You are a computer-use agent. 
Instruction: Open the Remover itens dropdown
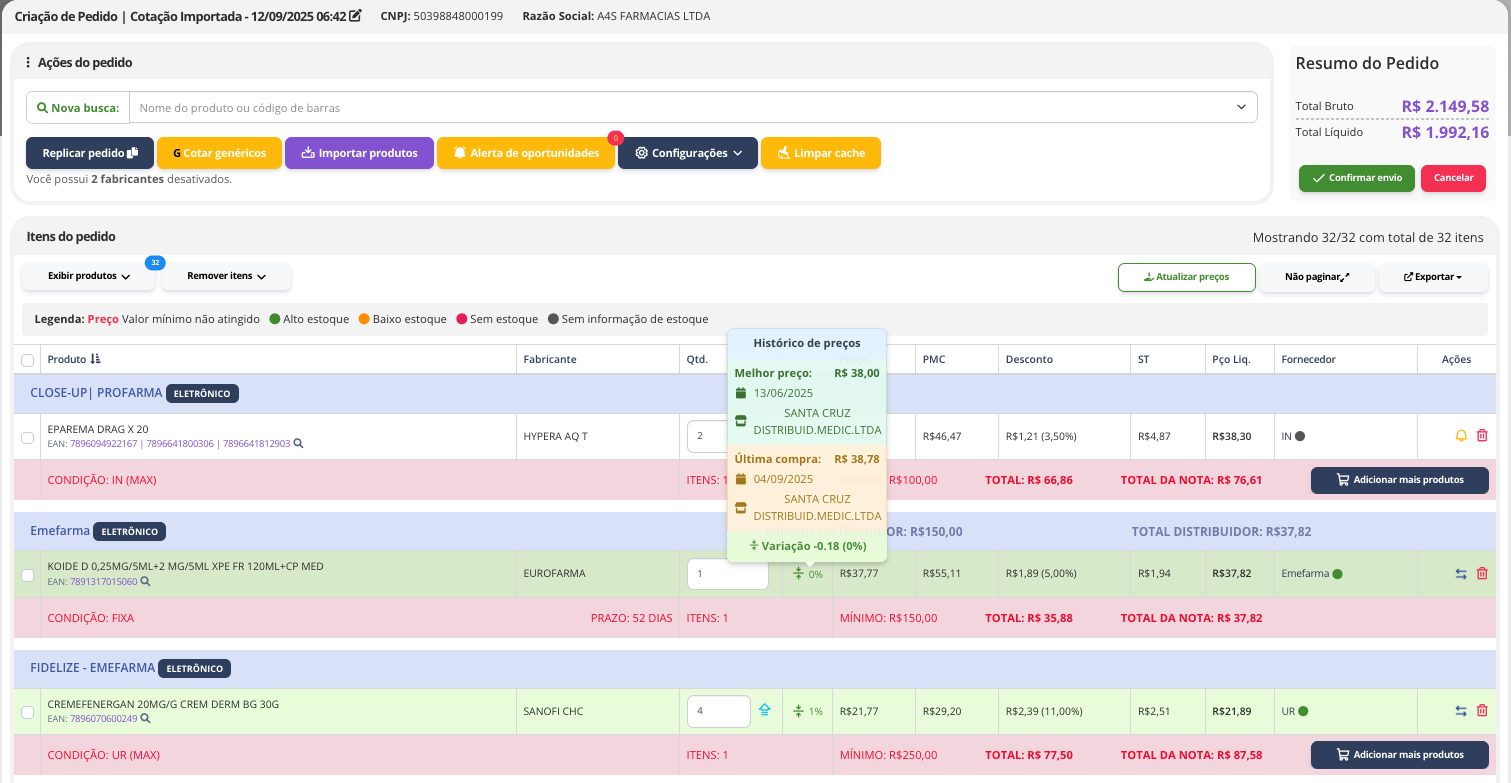click(x=226, y=276)
